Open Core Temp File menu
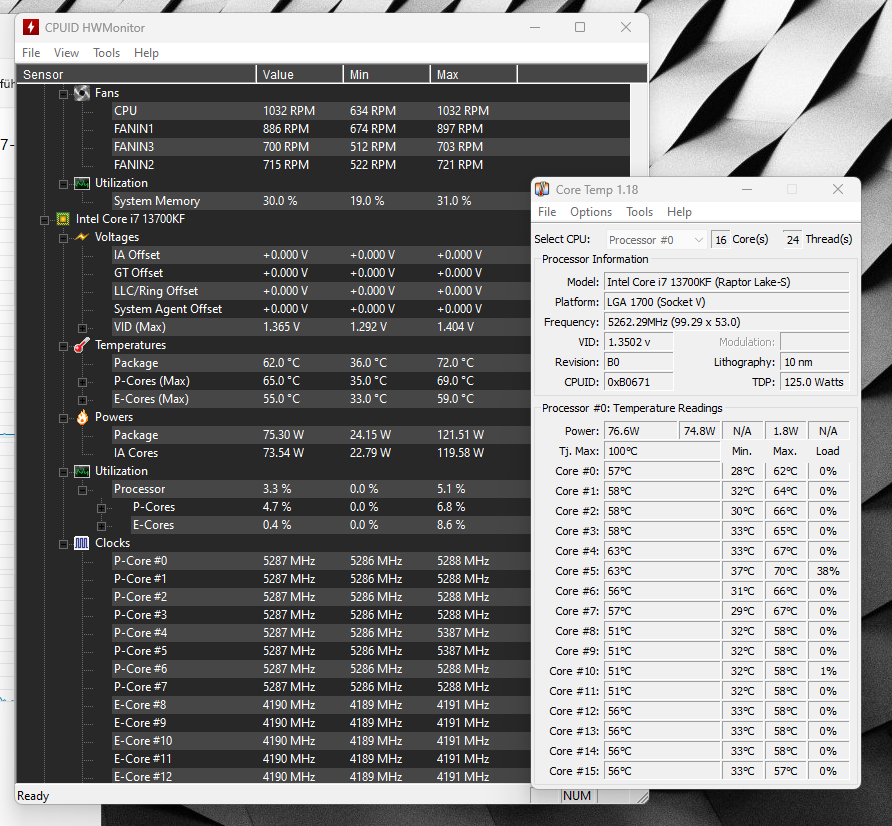 [x=547, y=212]
